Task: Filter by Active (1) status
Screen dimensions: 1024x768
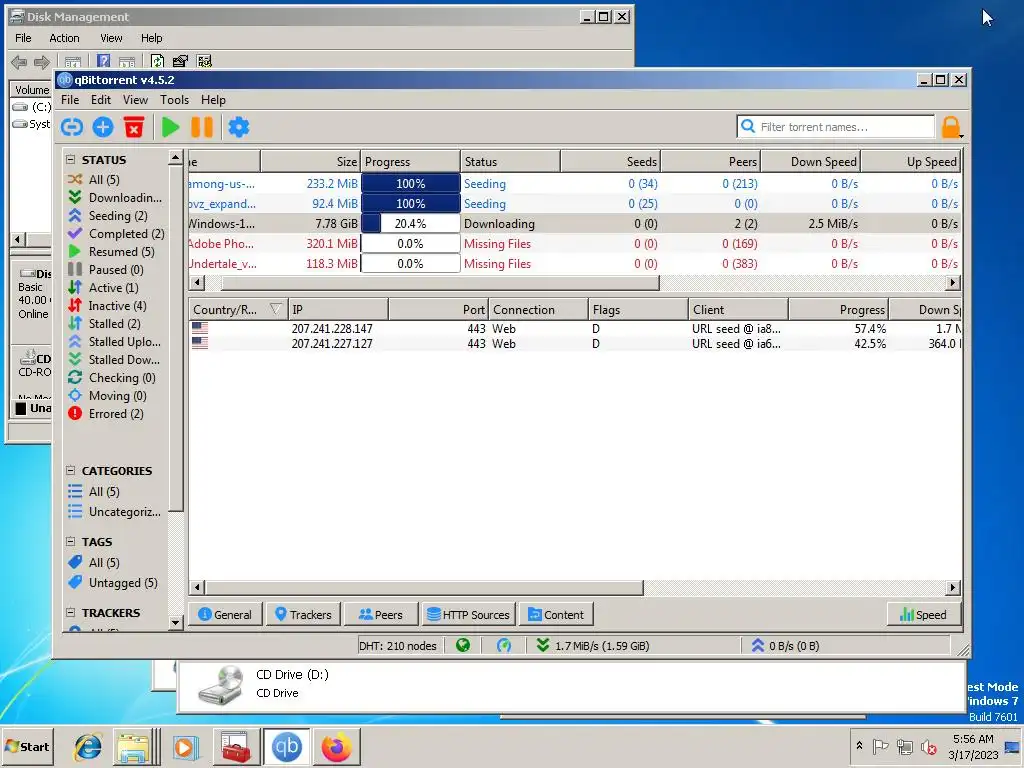Action: (x=104, y=287)
